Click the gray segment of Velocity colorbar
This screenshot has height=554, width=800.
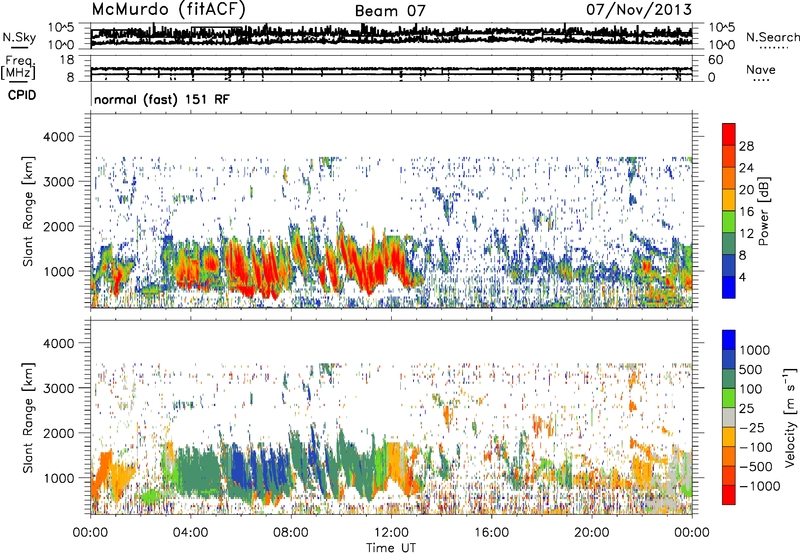click(x=729, y=418)
